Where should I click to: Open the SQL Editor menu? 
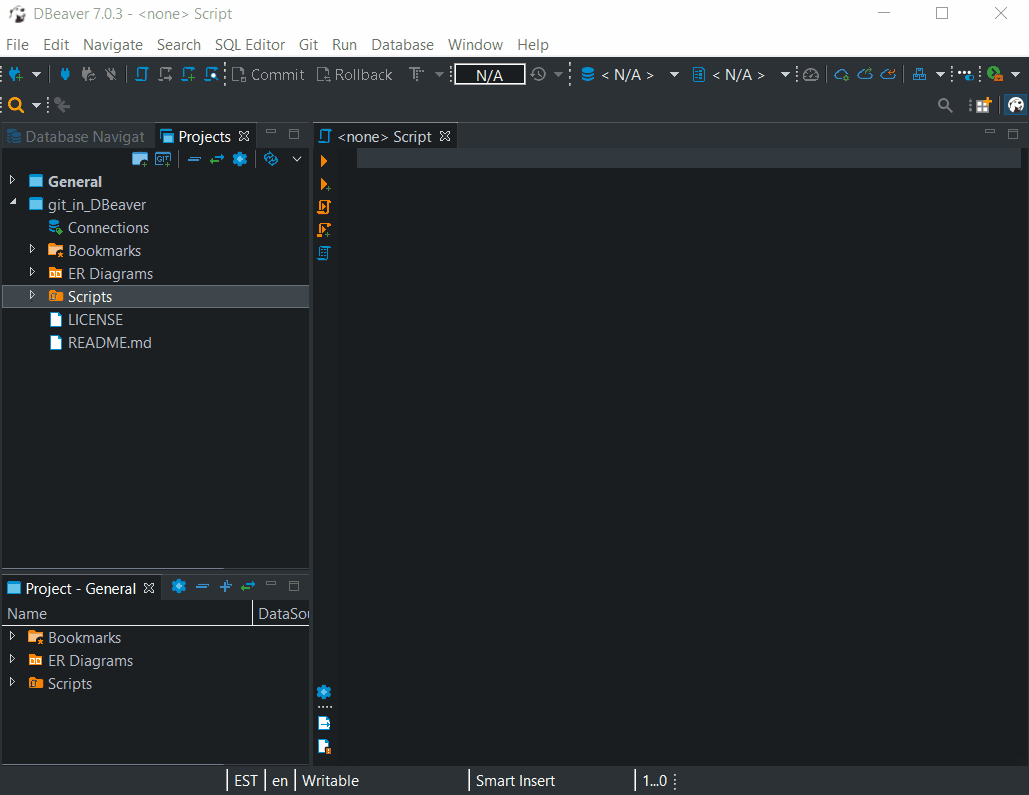(250, 45)
